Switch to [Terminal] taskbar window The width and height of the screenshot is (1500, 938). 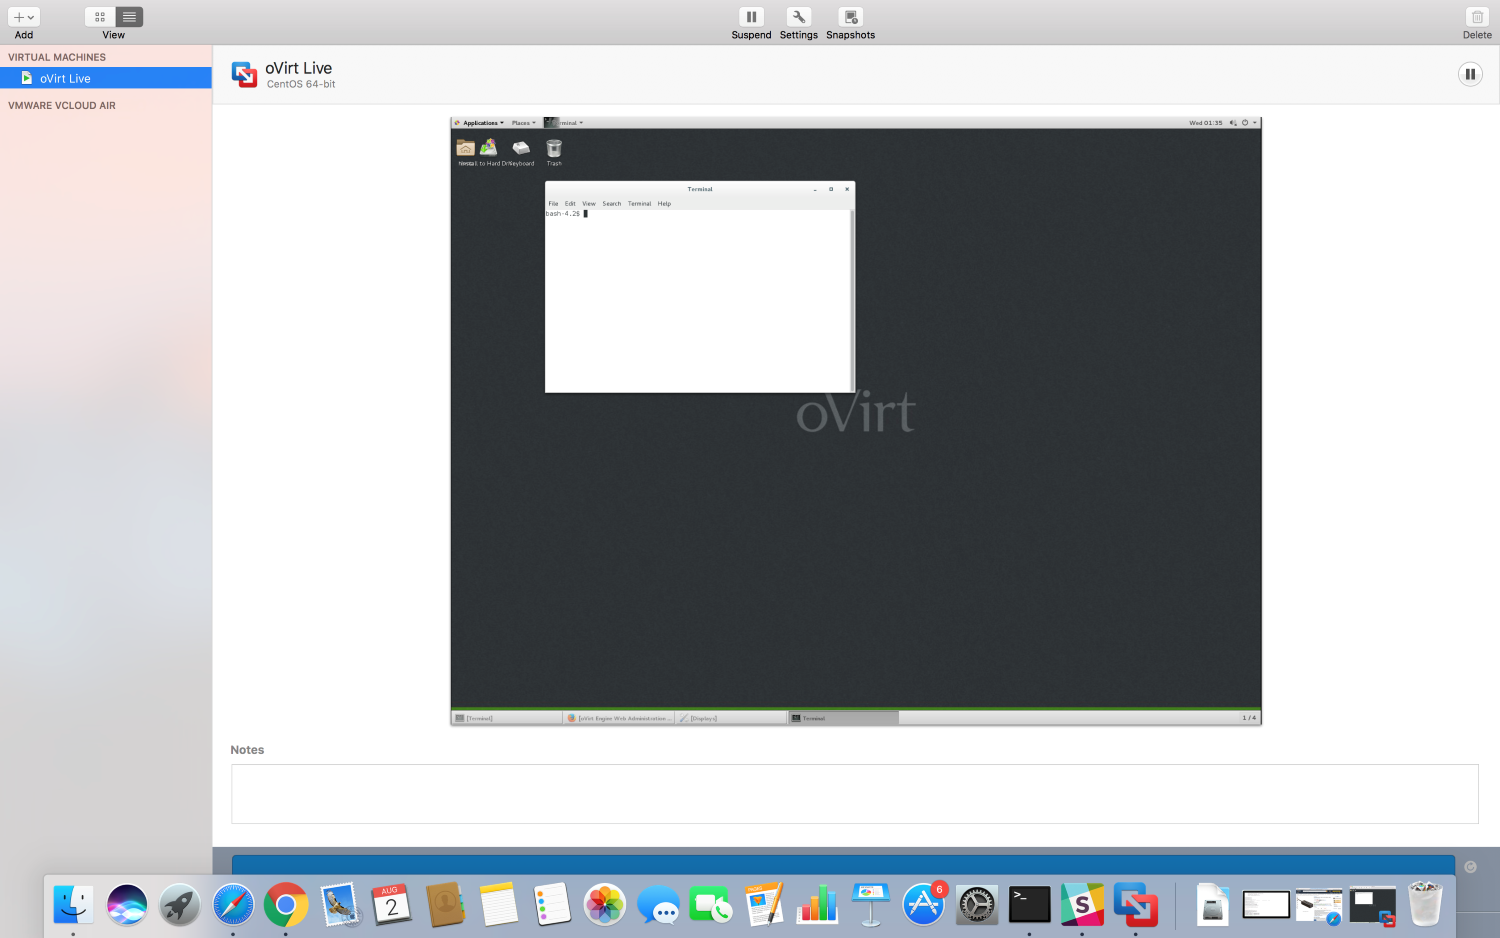506,718
